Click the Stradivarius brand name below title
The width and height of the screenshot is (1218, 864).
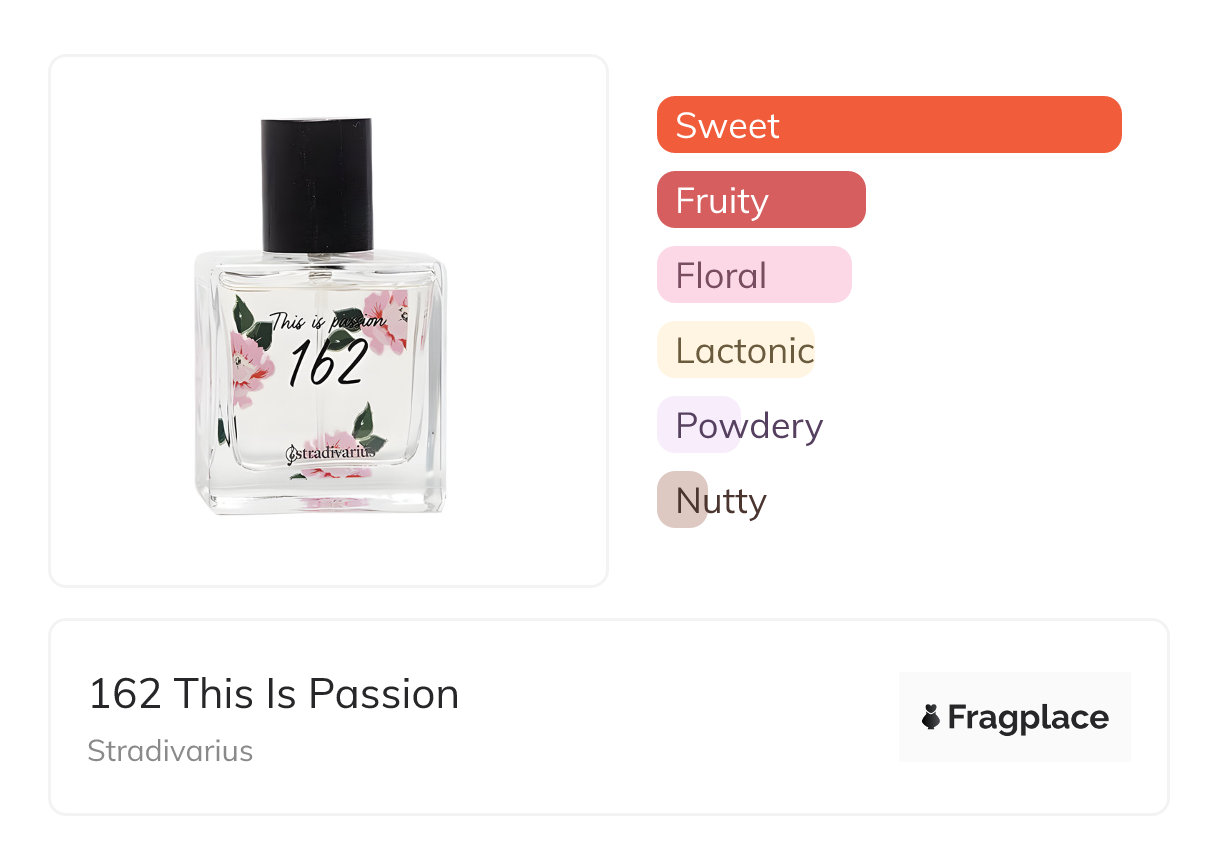coord(170,750)
